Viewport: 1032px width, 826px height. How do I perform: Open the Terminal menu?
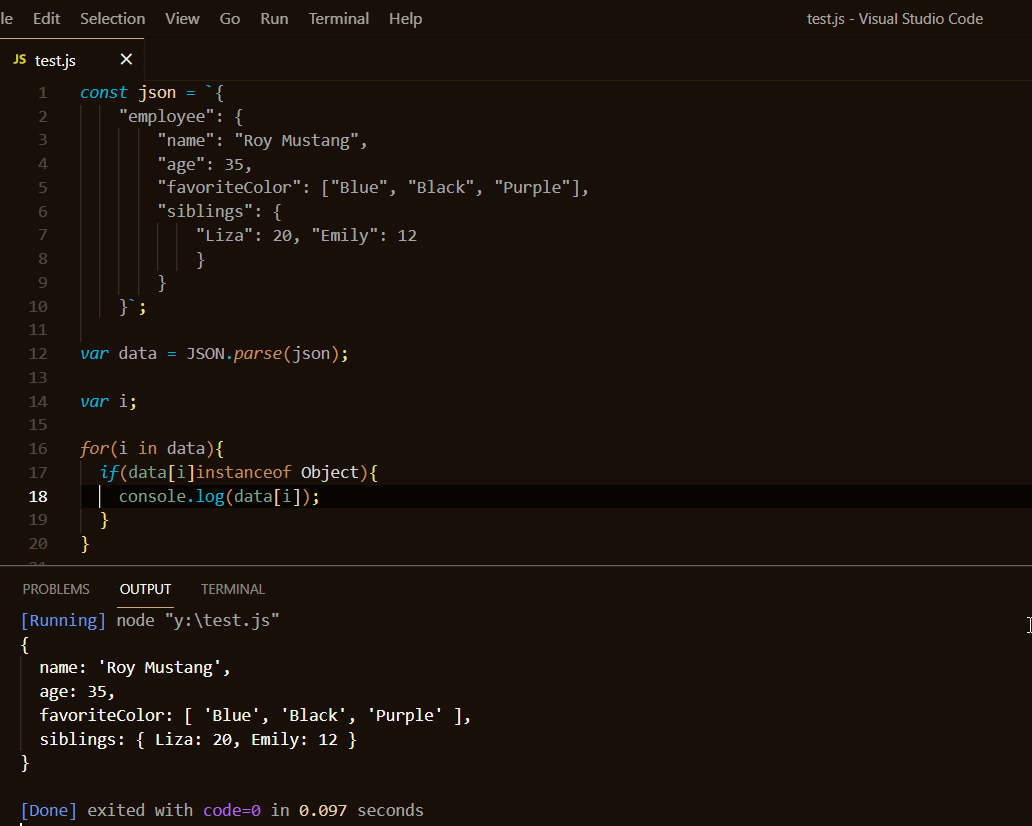pyautogui.click(x=338, y=18)
